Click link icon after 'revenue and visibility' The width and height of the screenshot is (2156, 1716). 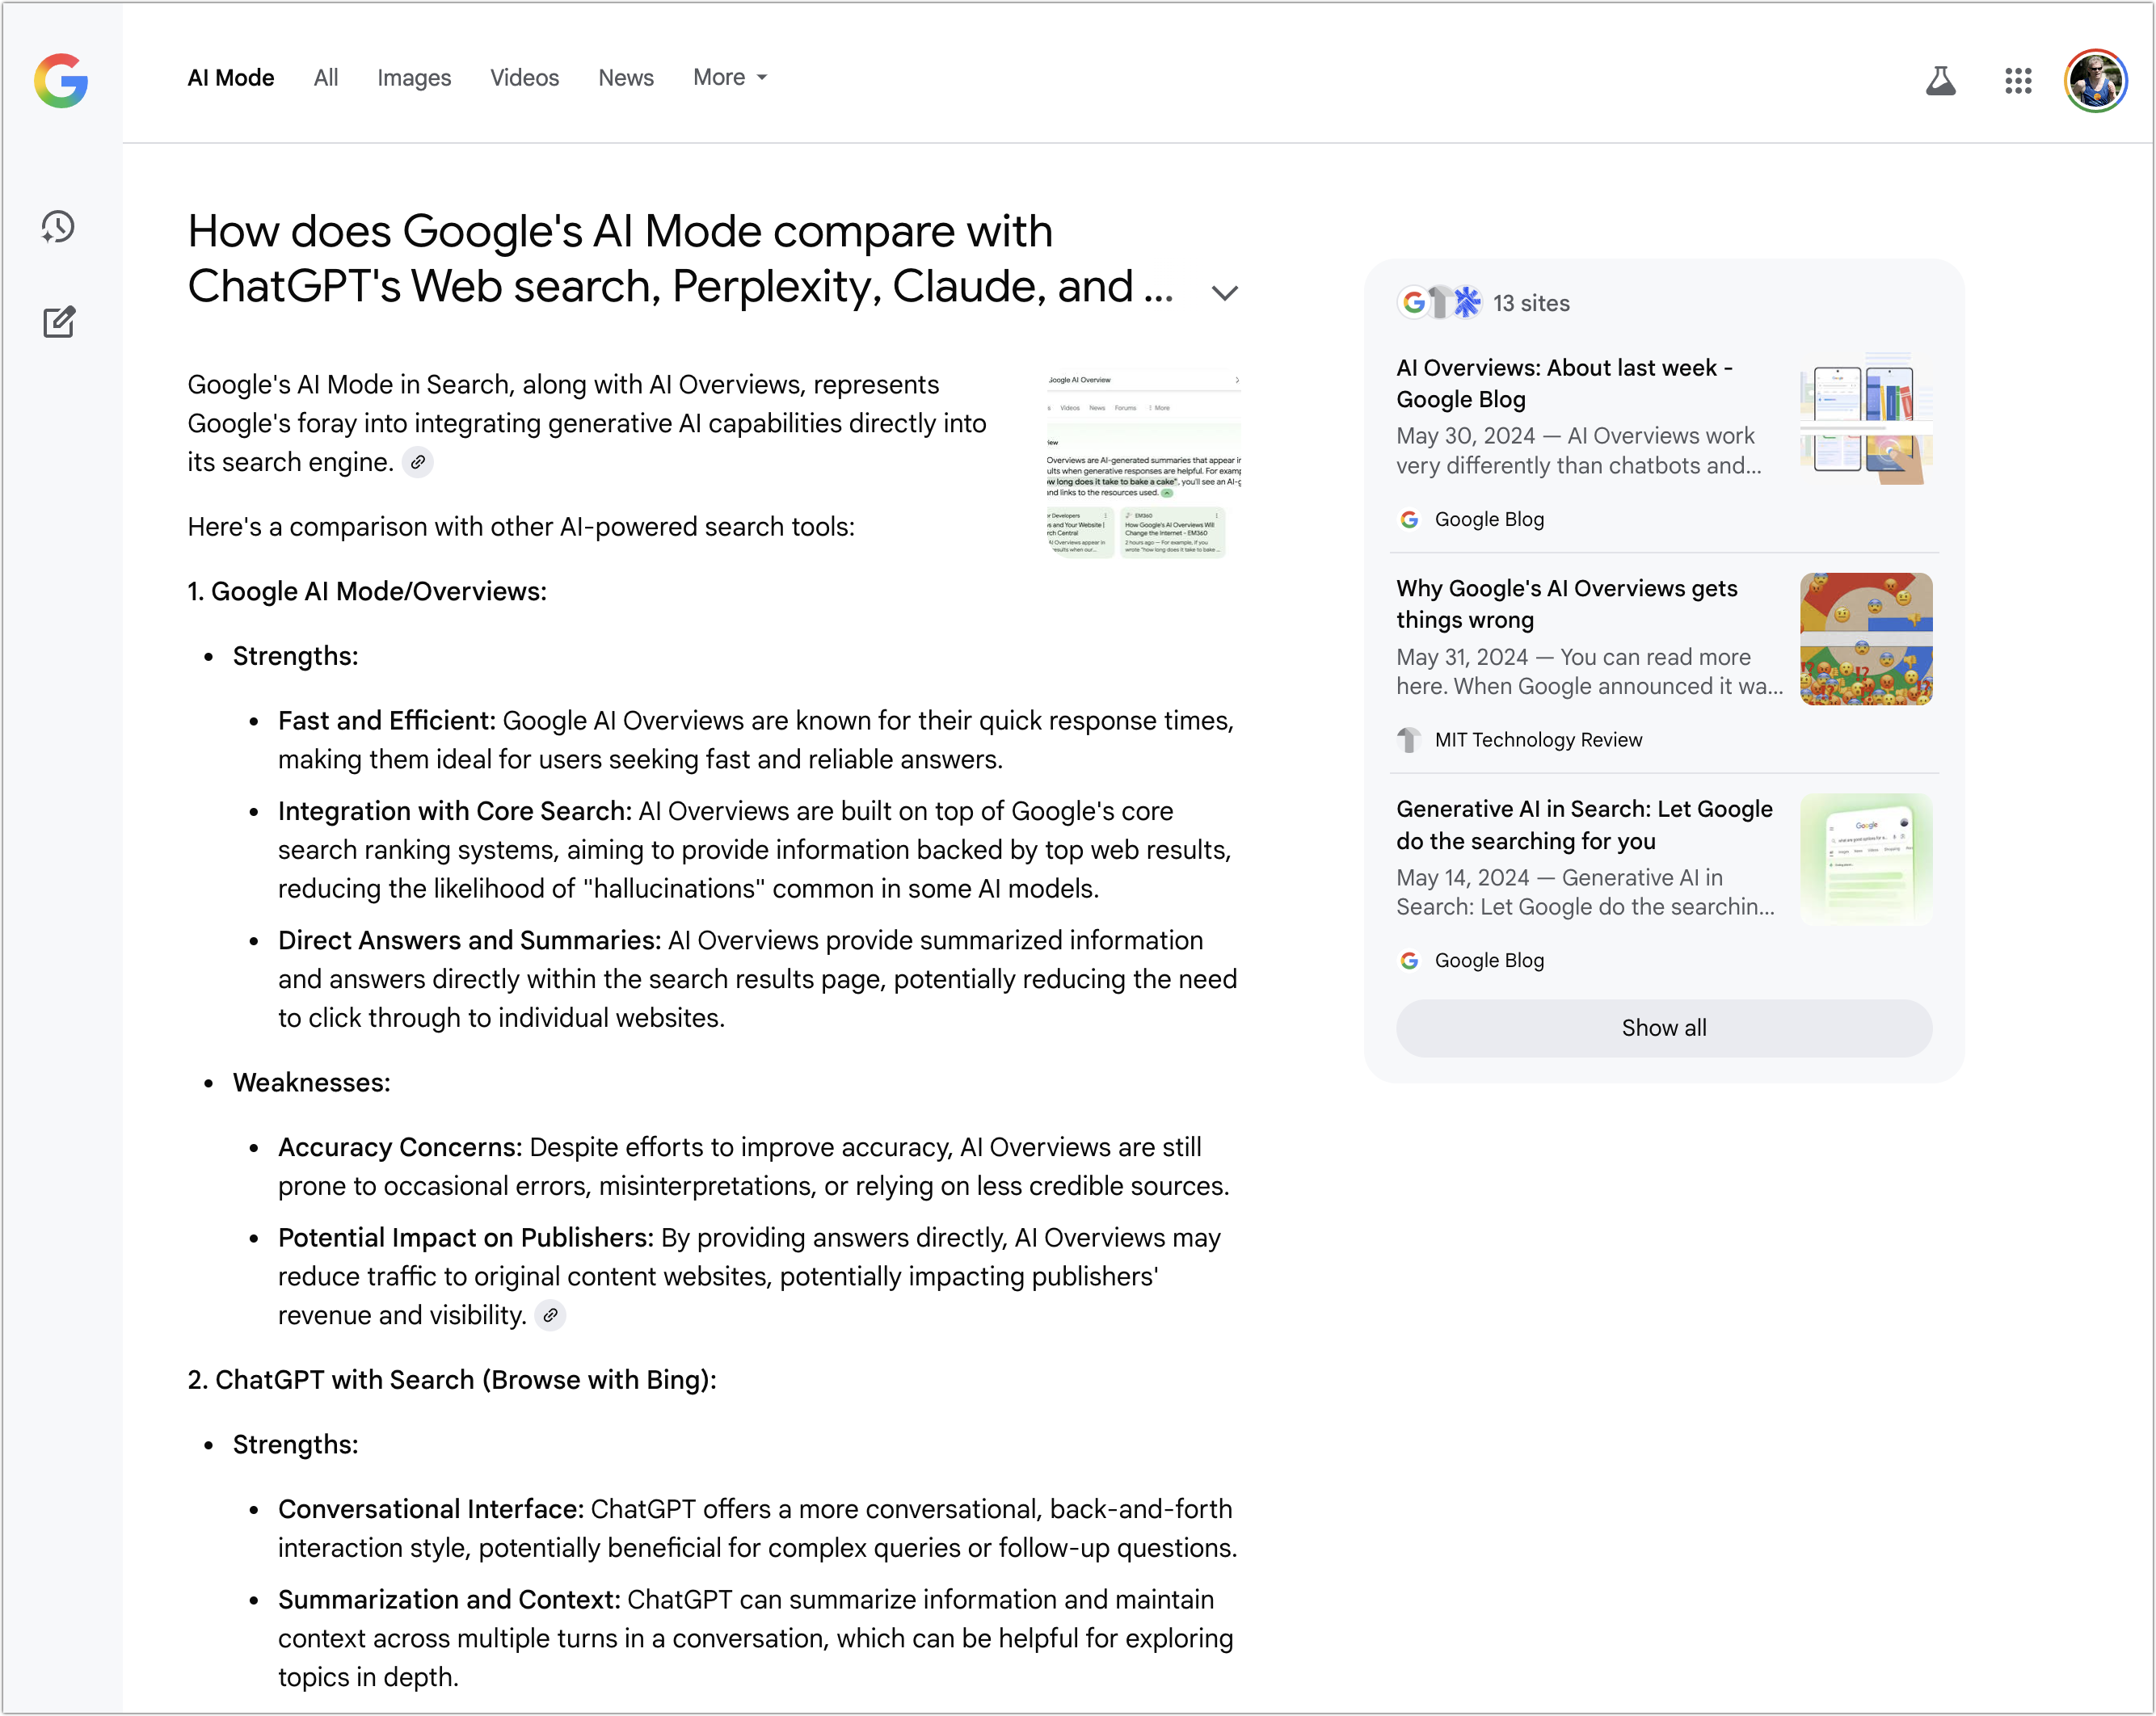pos(550,1315)
